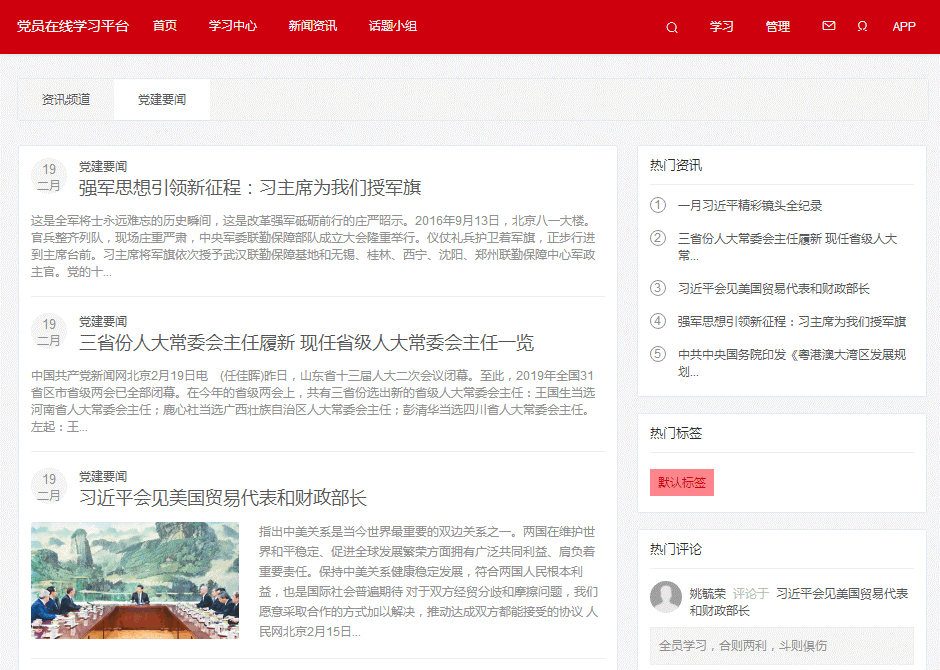Open 一月习近平精彩镜头全纪录 in hot news

tap(750, 205)
